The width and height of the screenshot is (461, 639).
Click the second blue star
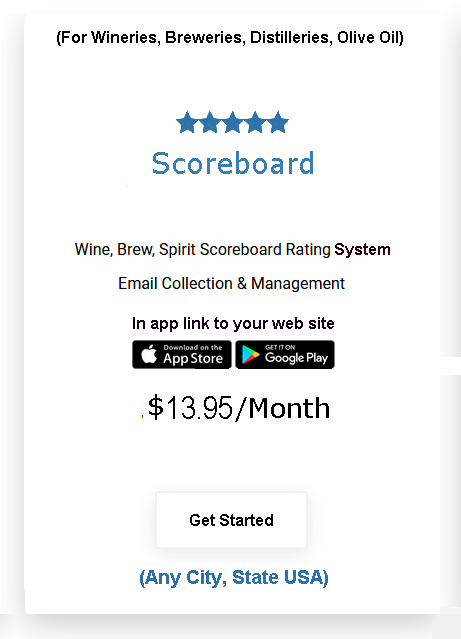click(x=210, y=122)
